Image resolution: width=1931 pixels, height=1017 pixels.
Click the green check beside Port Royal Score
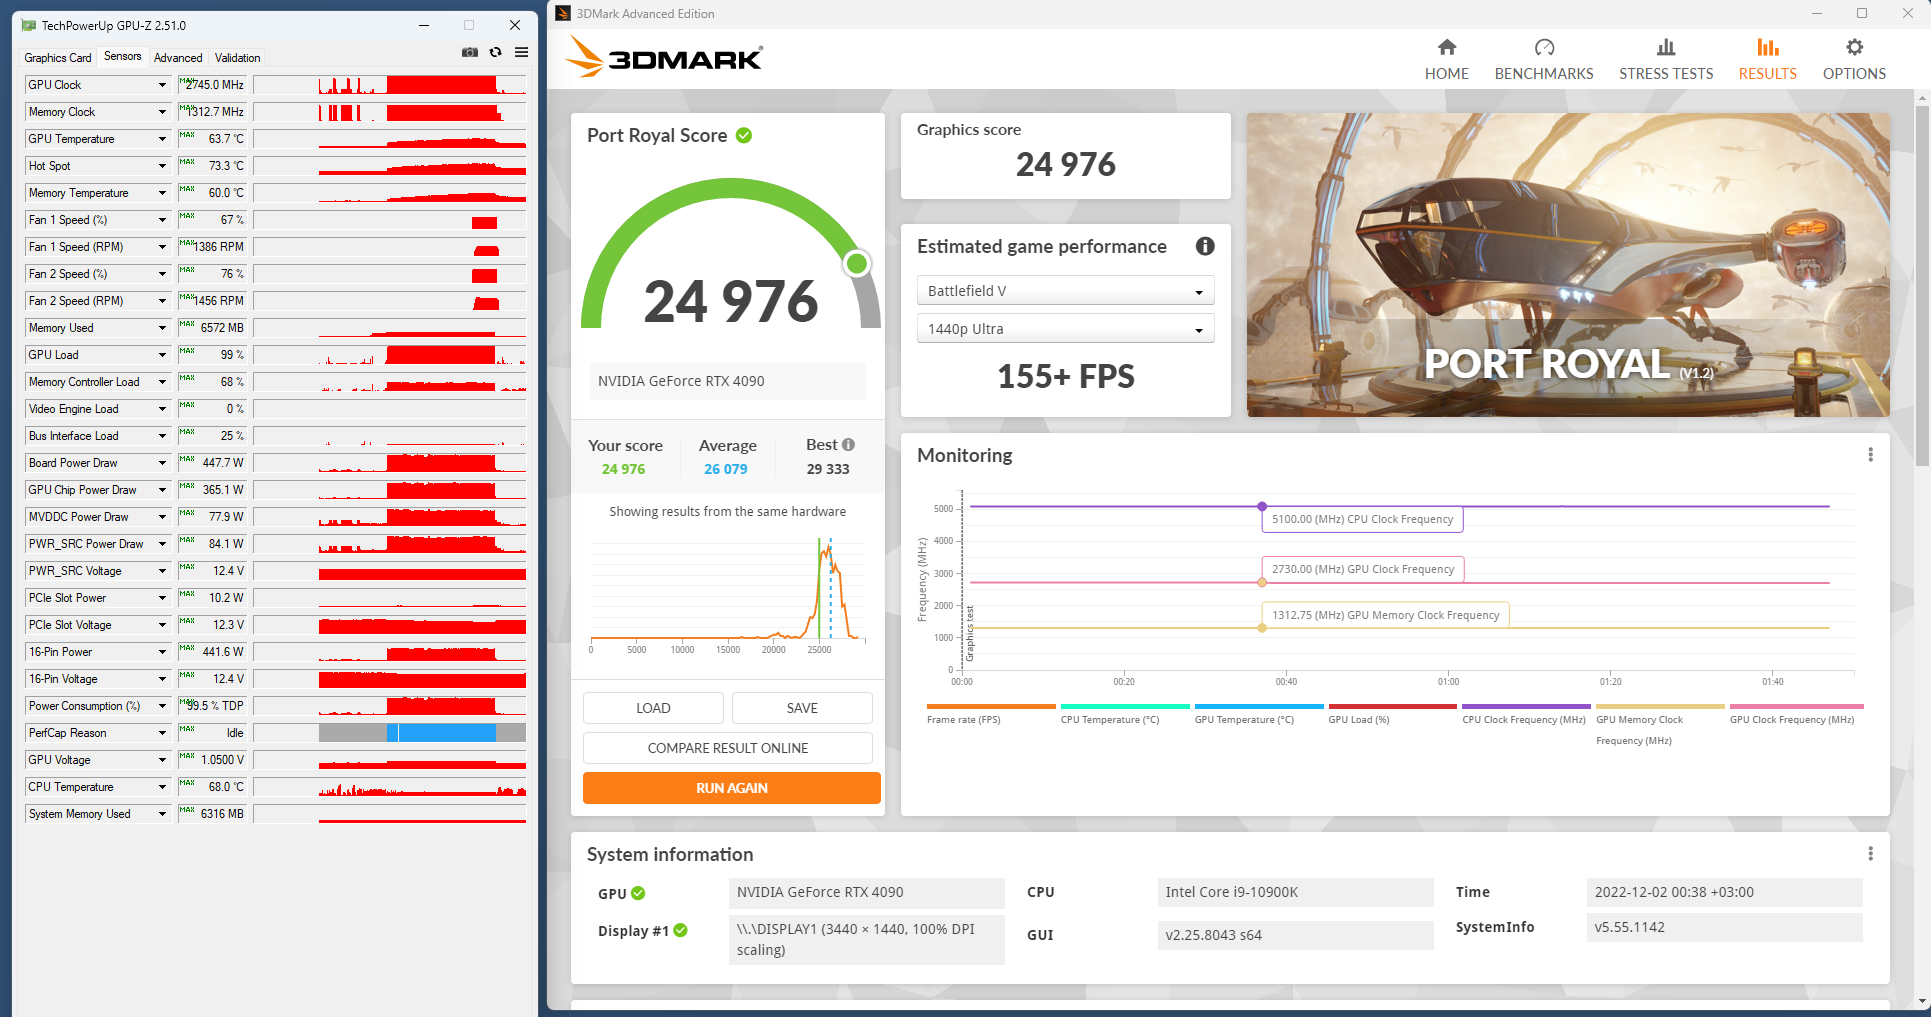(x=744, y=135)
